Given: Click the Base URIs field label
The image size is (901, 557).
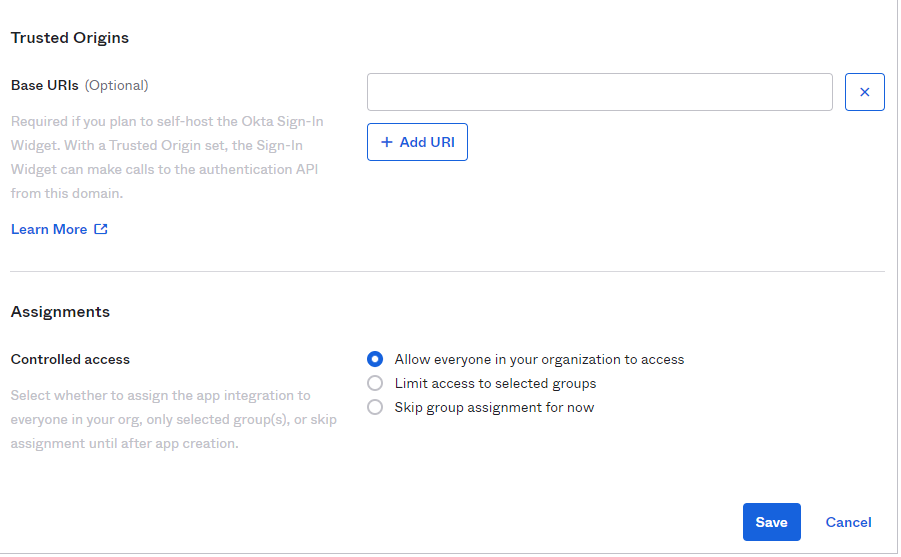Looking at the screenshot, I should tap(45, 86).
